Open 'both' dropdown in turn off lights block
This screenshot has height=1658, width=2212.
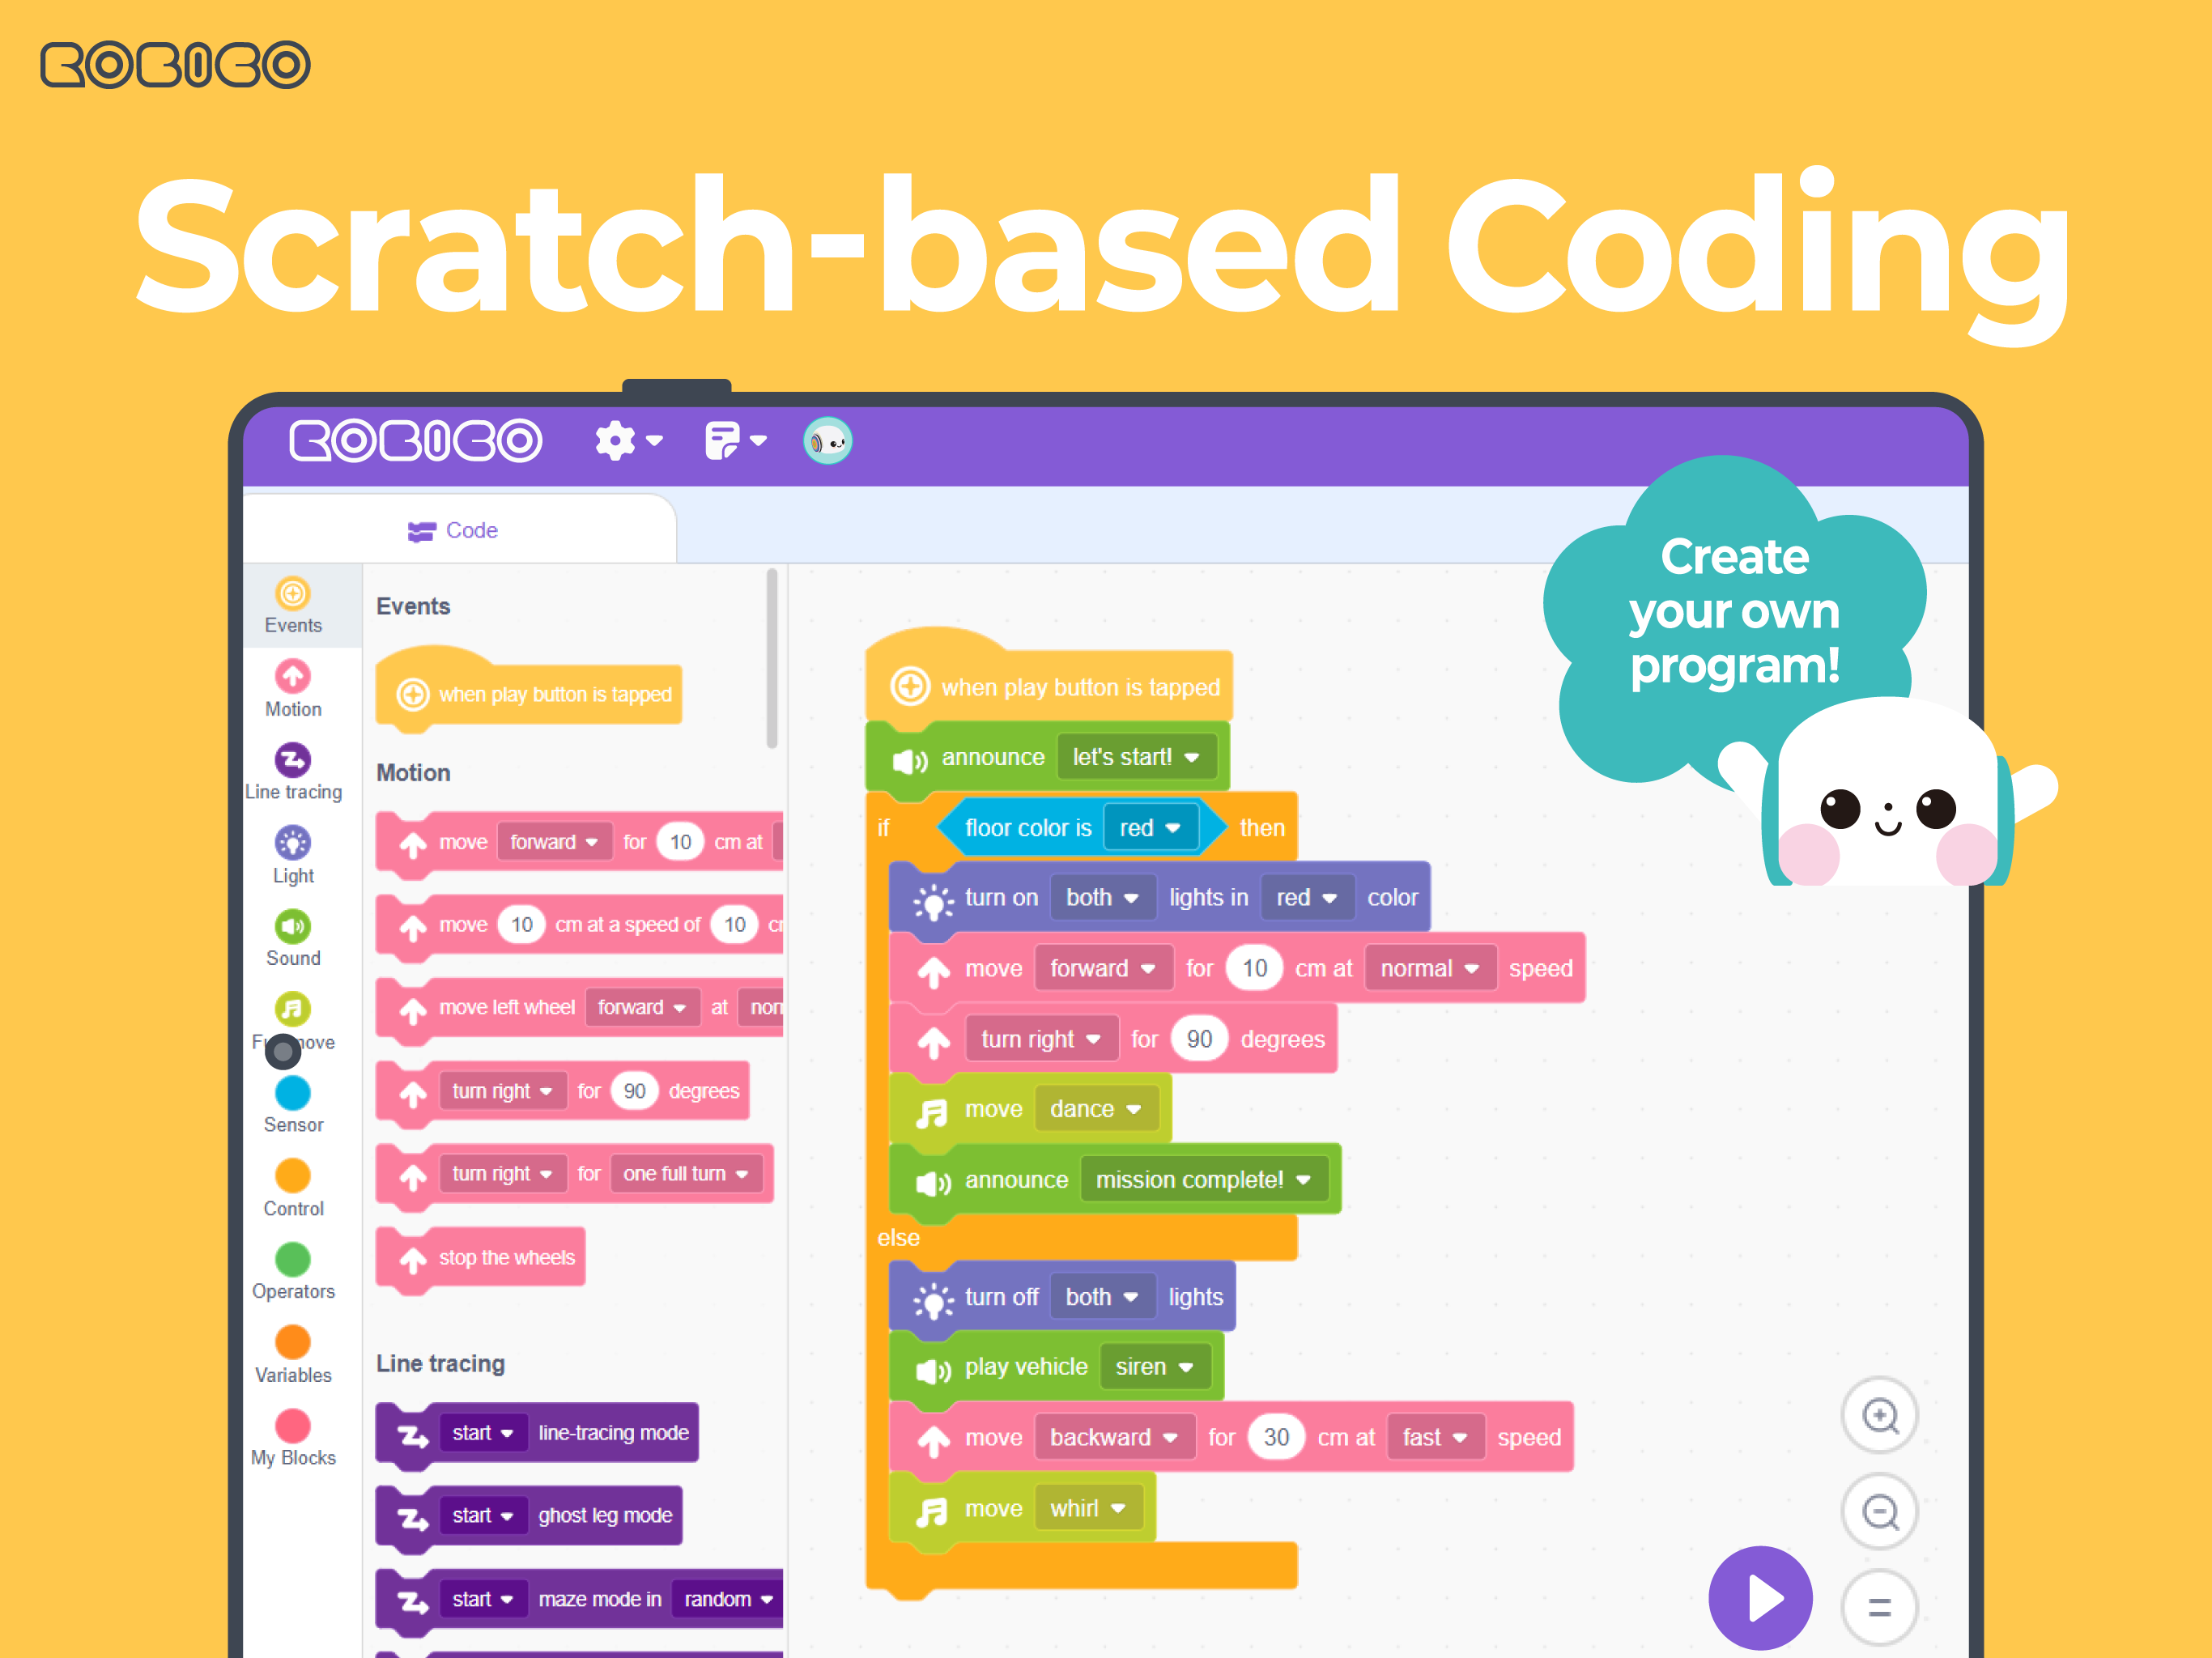click(x=1103, y=1297)
